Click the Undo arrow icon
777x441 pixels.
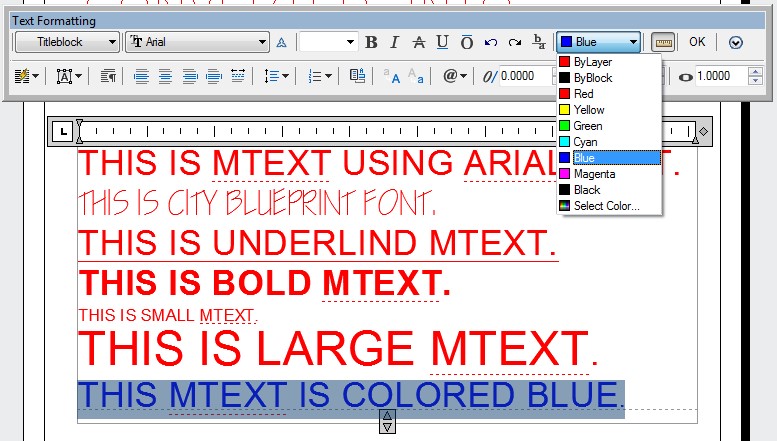pyautogui.click(x=491, y=42)
